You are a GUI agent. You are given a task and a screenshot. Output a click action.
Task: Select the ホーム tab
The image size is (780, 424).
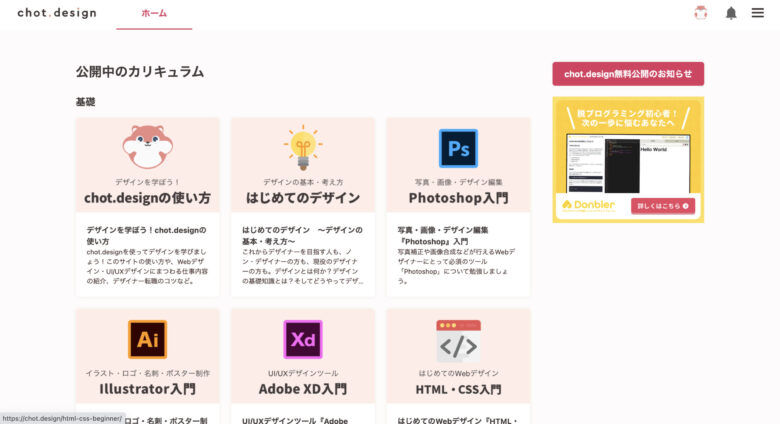click(154, 14)
